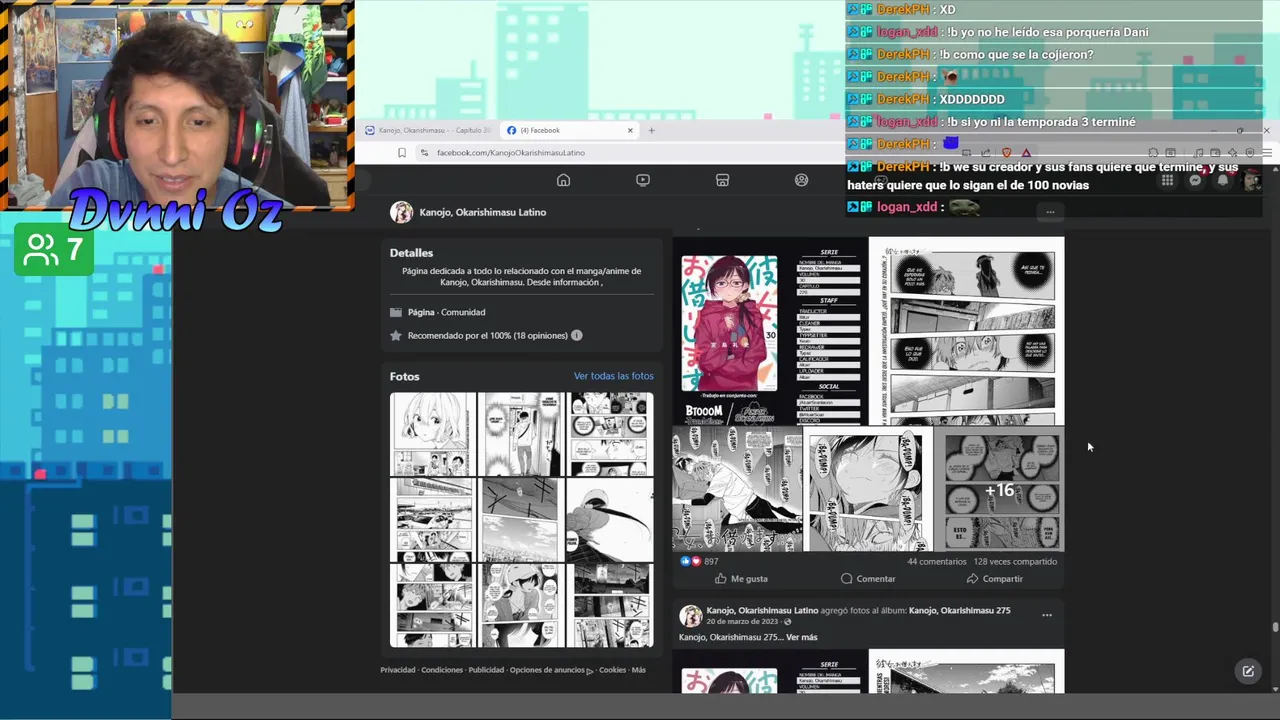Image resolution: width=1280 pixels, height=720 pixels.
Task: Open the +16 more photos thumbnail
Action: [1000, 489]
